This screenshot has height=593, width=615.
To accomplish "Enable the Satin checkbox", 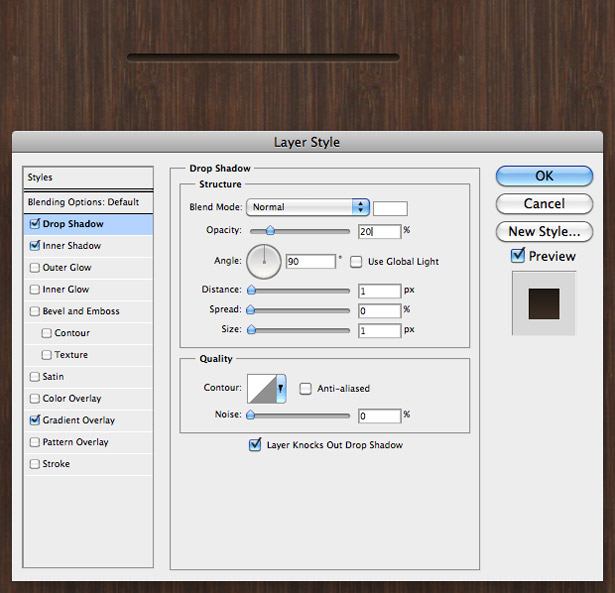I will 35,377.
